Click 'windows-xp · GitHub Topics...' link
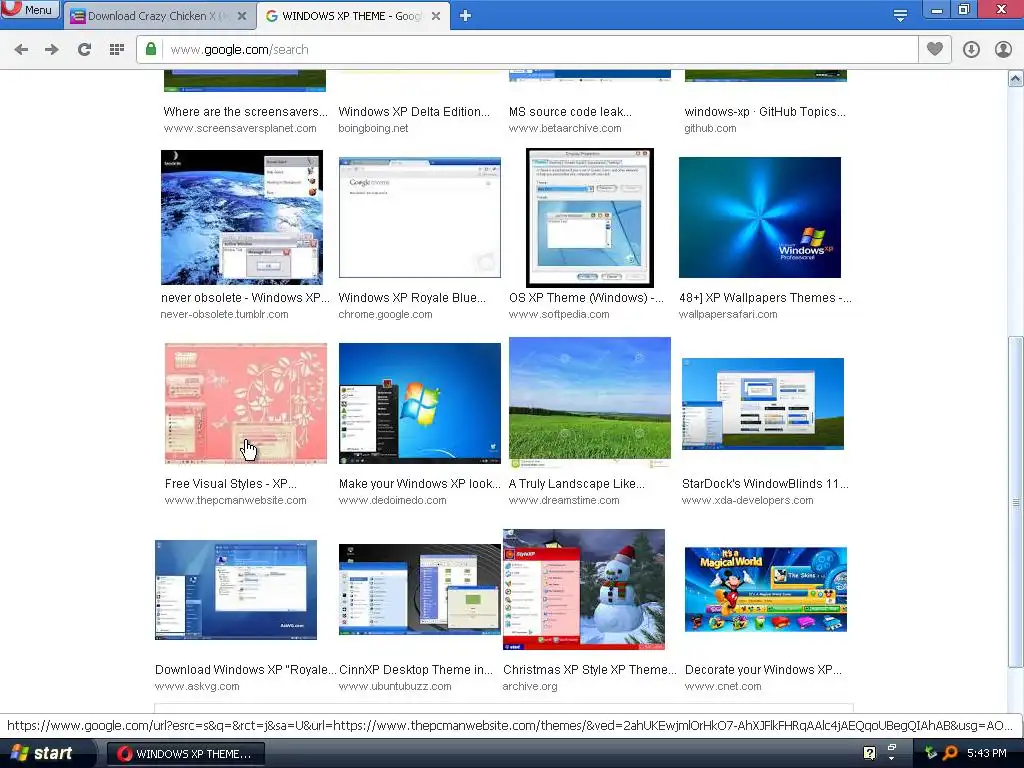Viewport: 1024px width, 768px height. point(765,112)
